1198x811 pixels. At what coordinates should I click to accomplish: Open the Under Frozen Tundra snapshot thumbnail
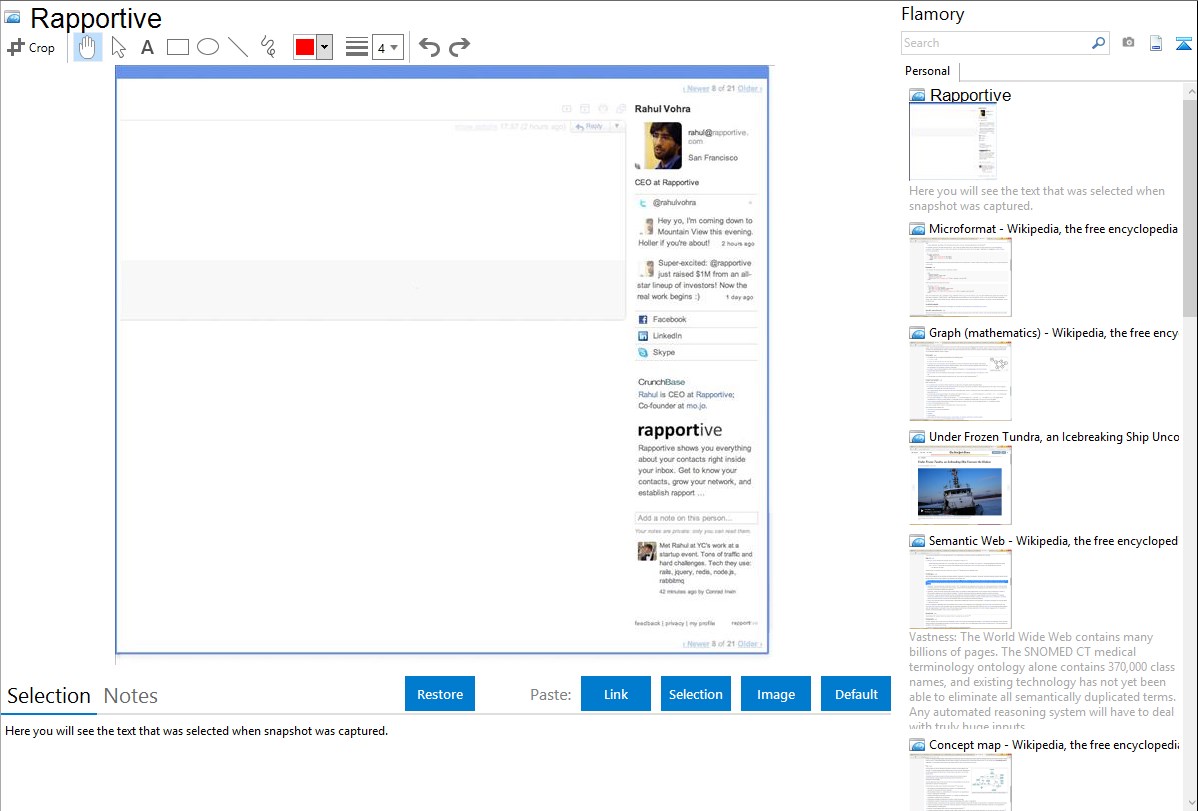point(960,485)
